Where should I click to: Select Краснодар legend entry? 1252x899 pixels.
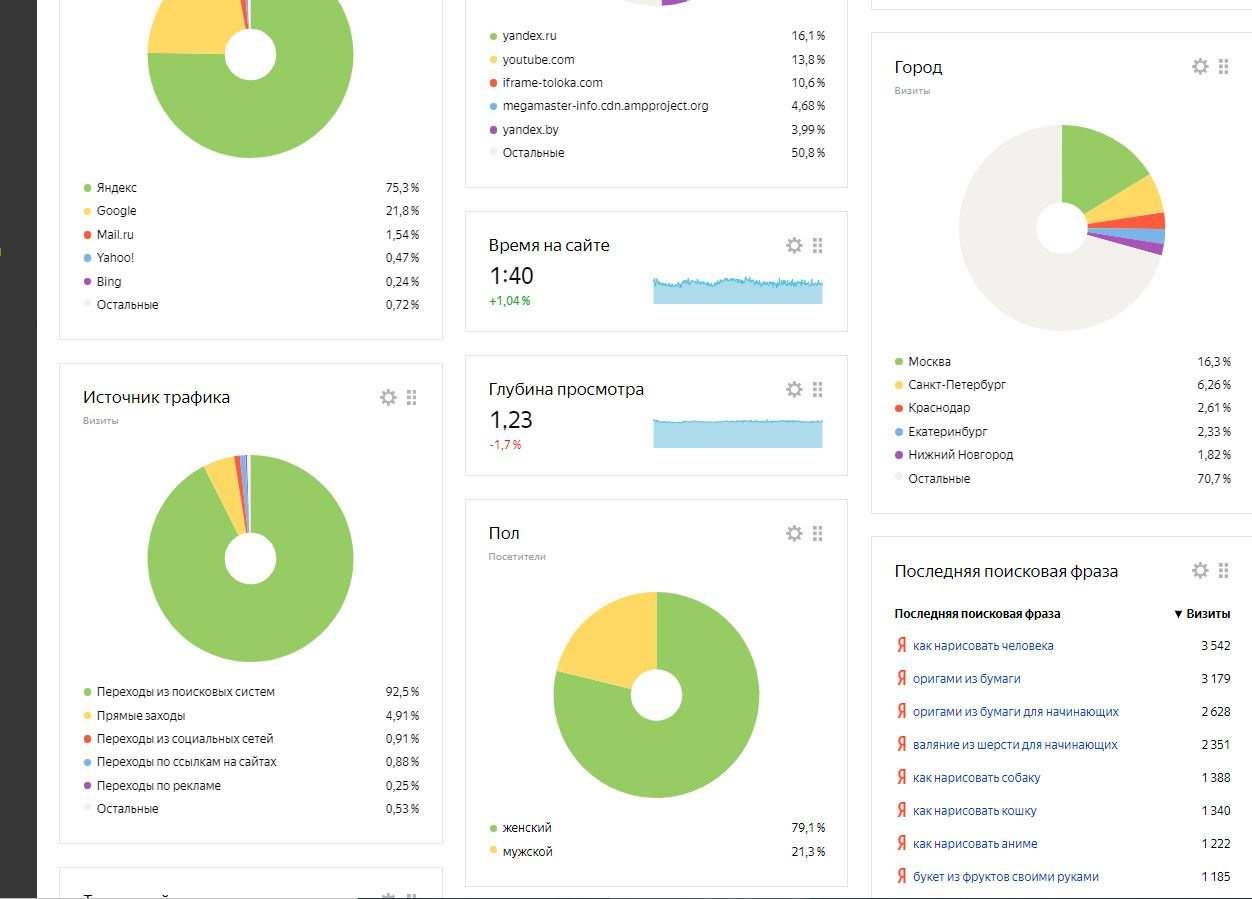click(939, 408)
